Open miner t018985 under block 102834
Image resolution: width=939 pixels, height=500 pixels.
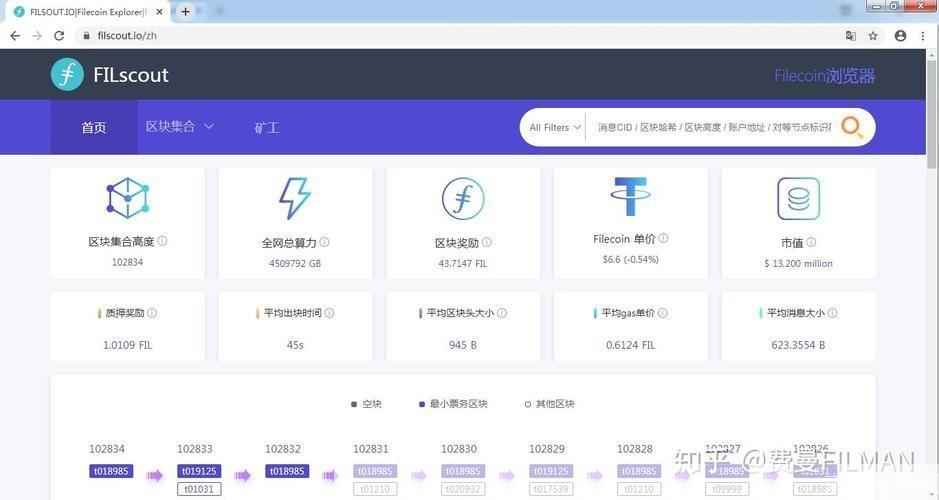click(x=111, y=471)
